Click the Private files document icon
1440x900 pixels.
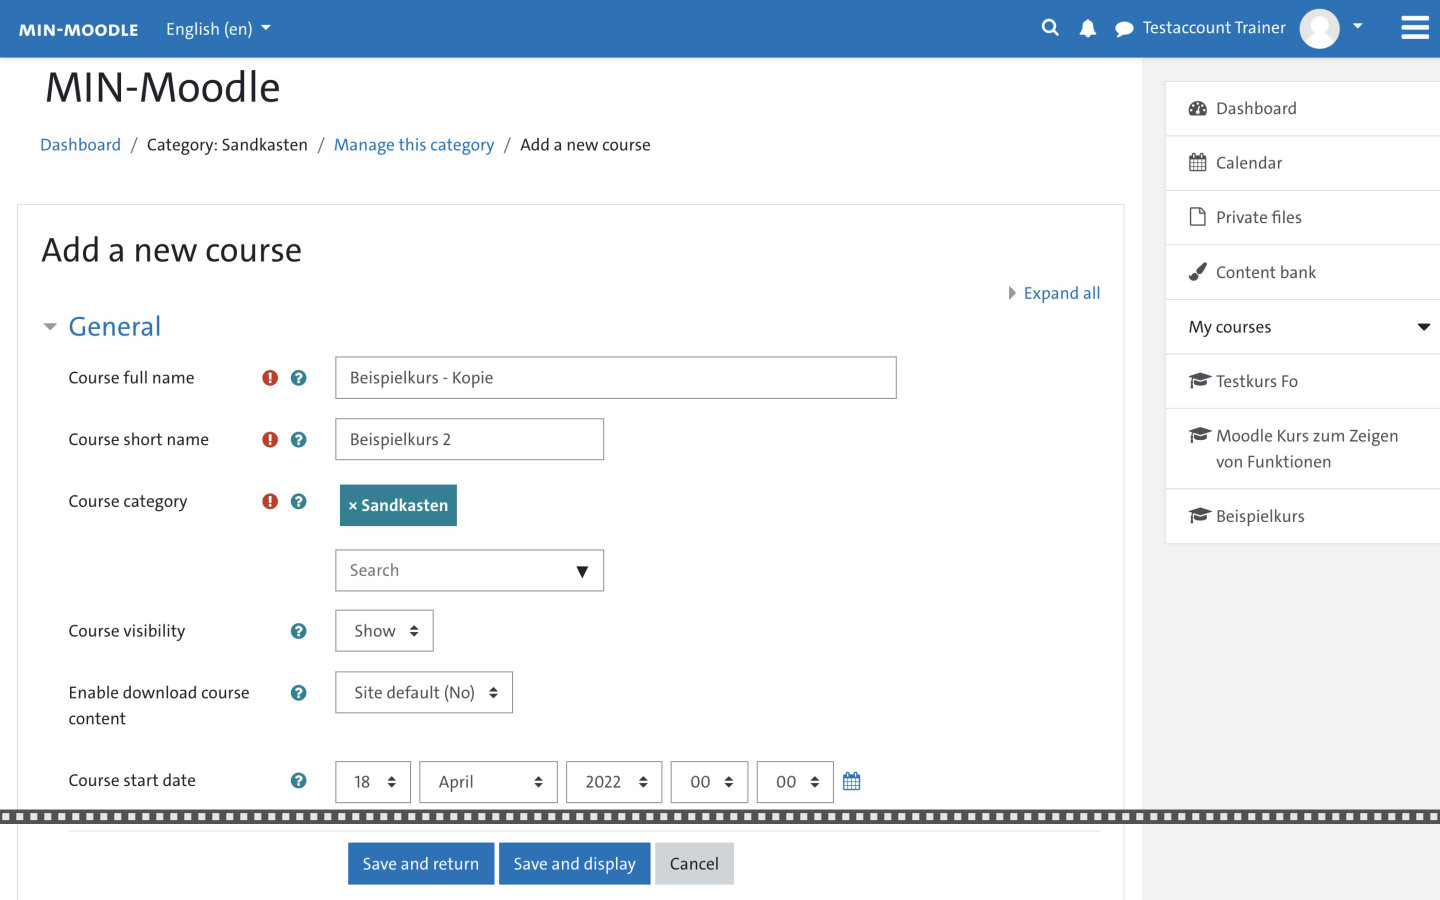[1197, 217]
